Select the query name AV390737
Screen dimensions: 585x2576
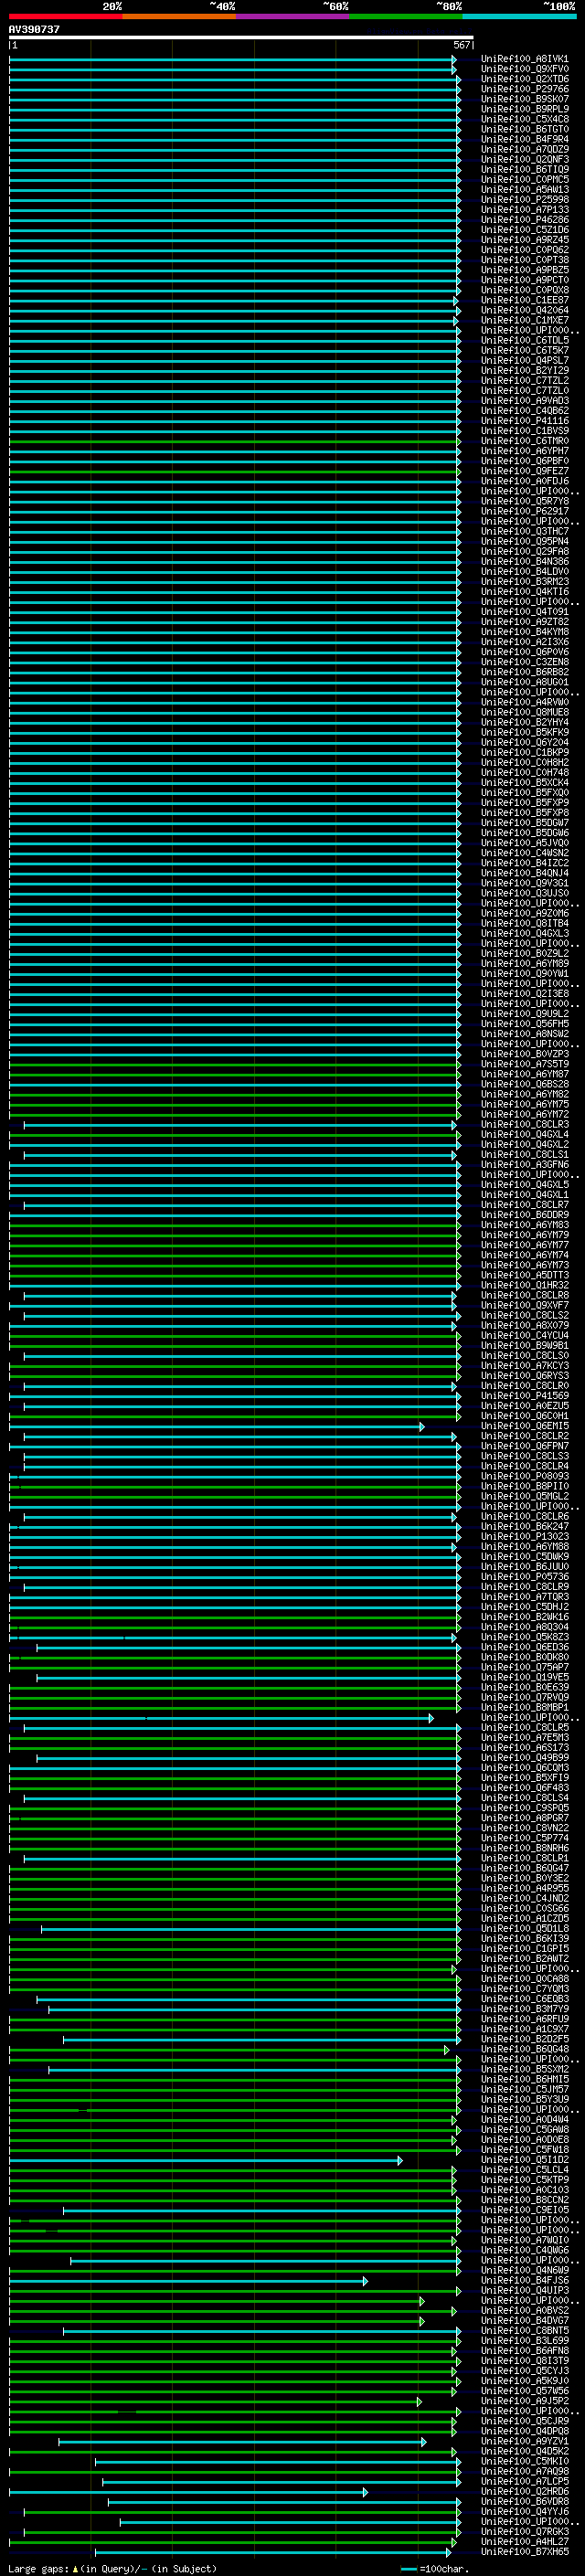pyautogui.click(x=34, y=29)
